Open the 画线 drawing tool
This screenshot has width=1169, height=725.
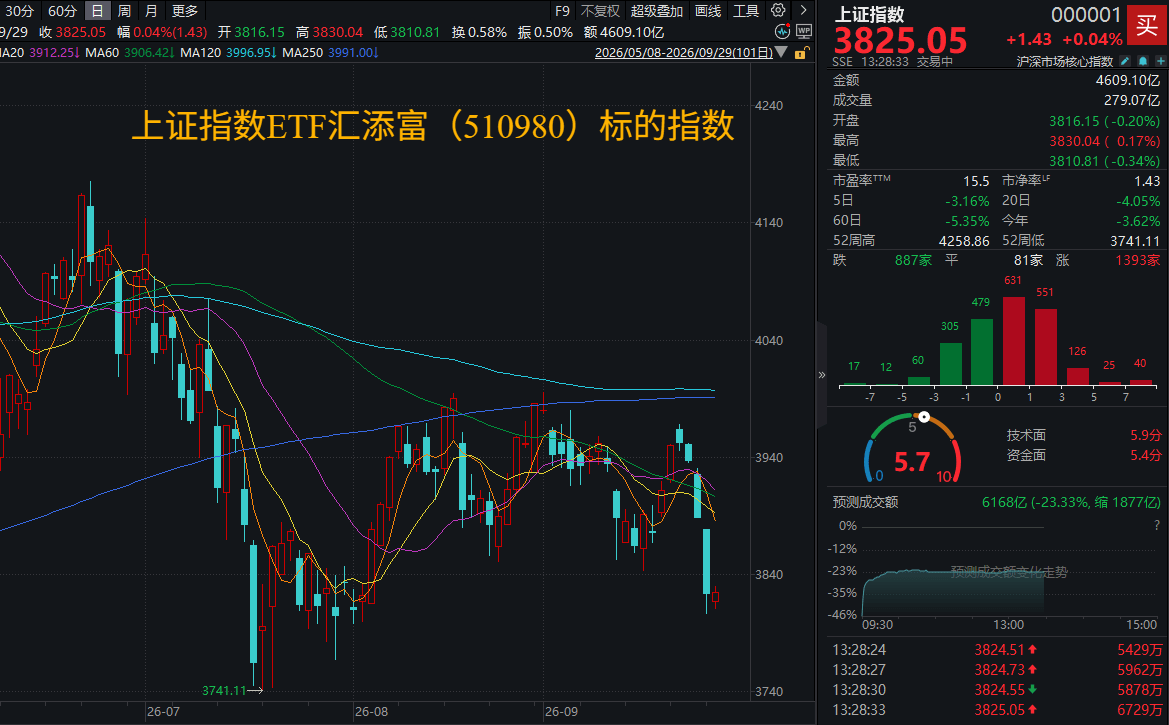click(708, 10)
